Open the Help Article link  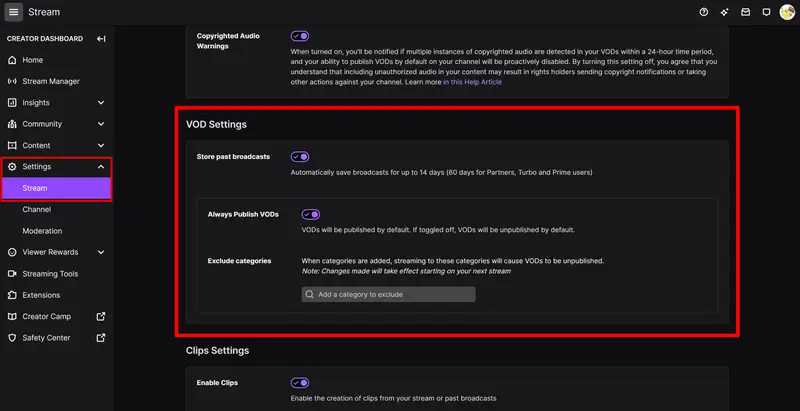[473, 82]
